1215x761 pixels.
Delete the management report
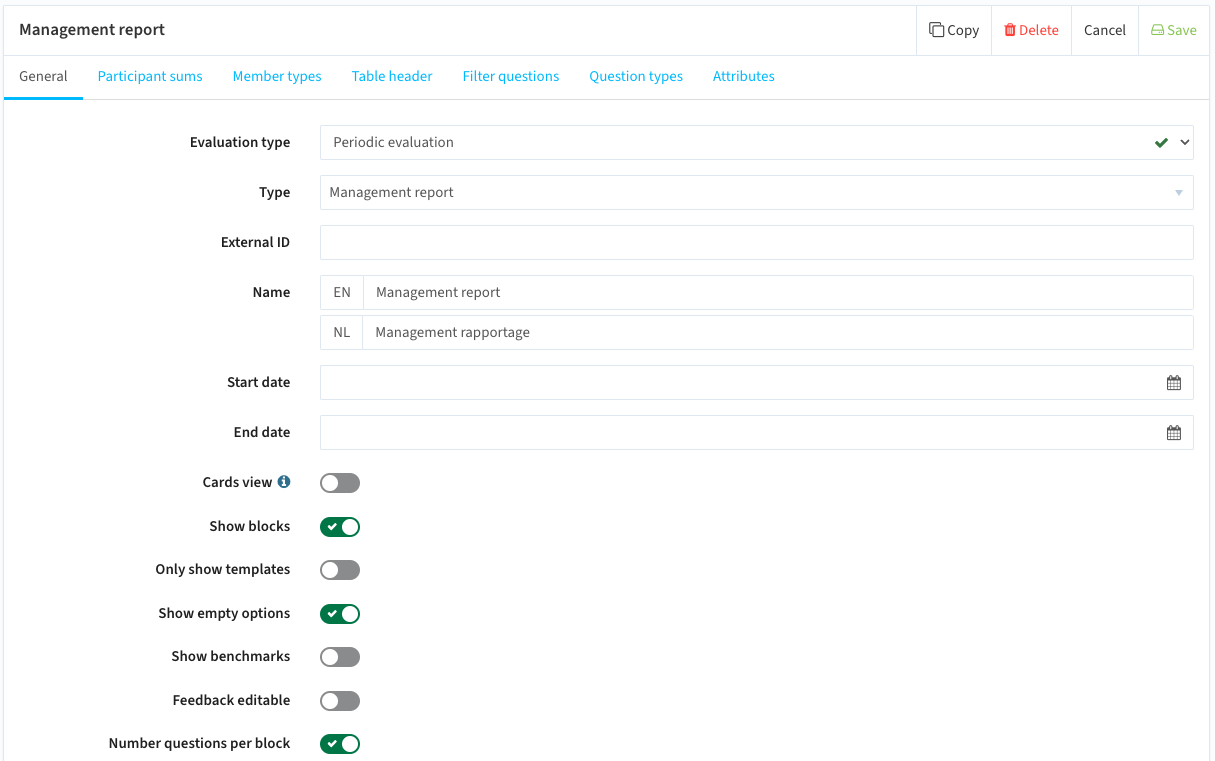tap(1031, 30)
